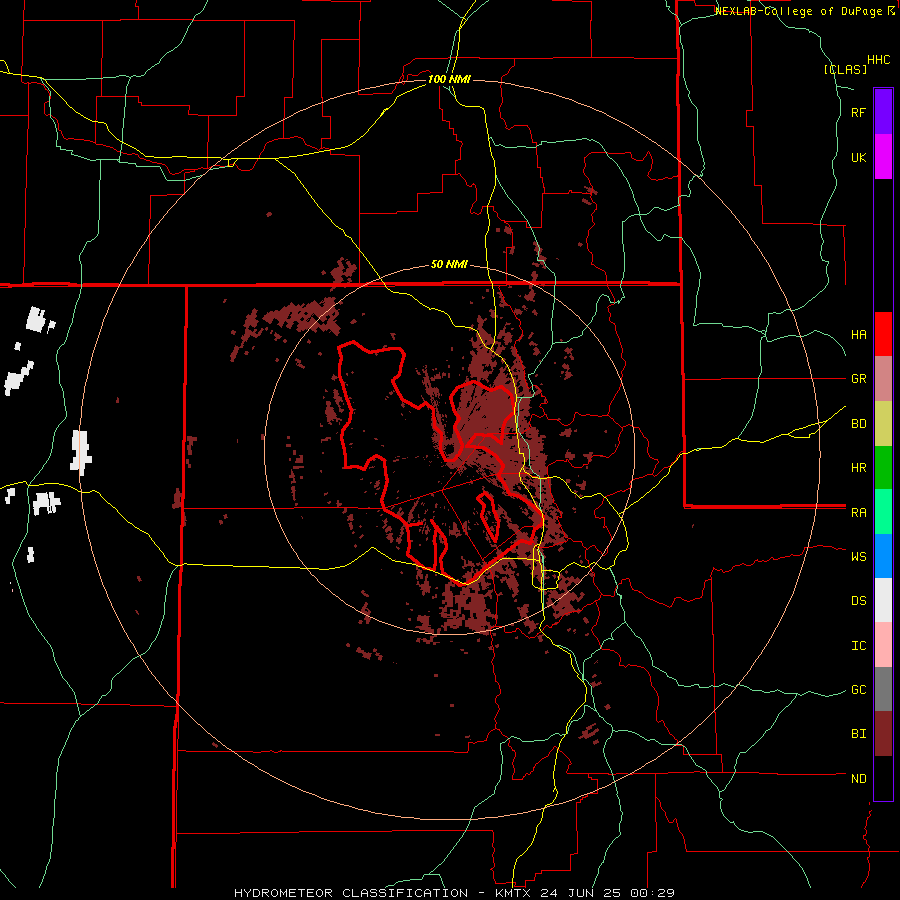The width and height of the screenshot is (900, 900).
Task: Click the UK legend label
Action: (x=858, y=157)
